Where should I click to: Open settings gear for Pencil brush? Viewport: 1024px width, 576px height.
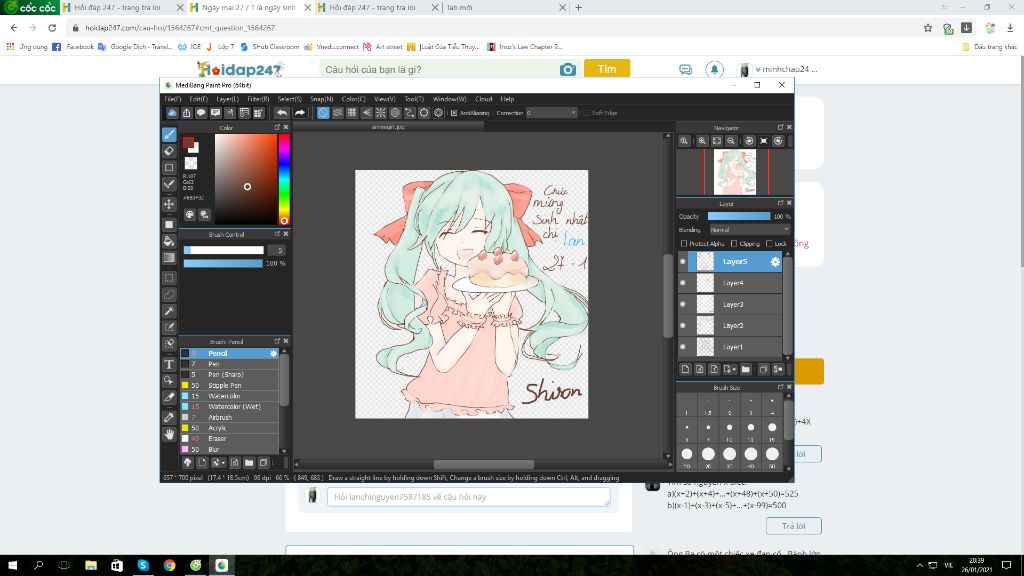point(274,353)
